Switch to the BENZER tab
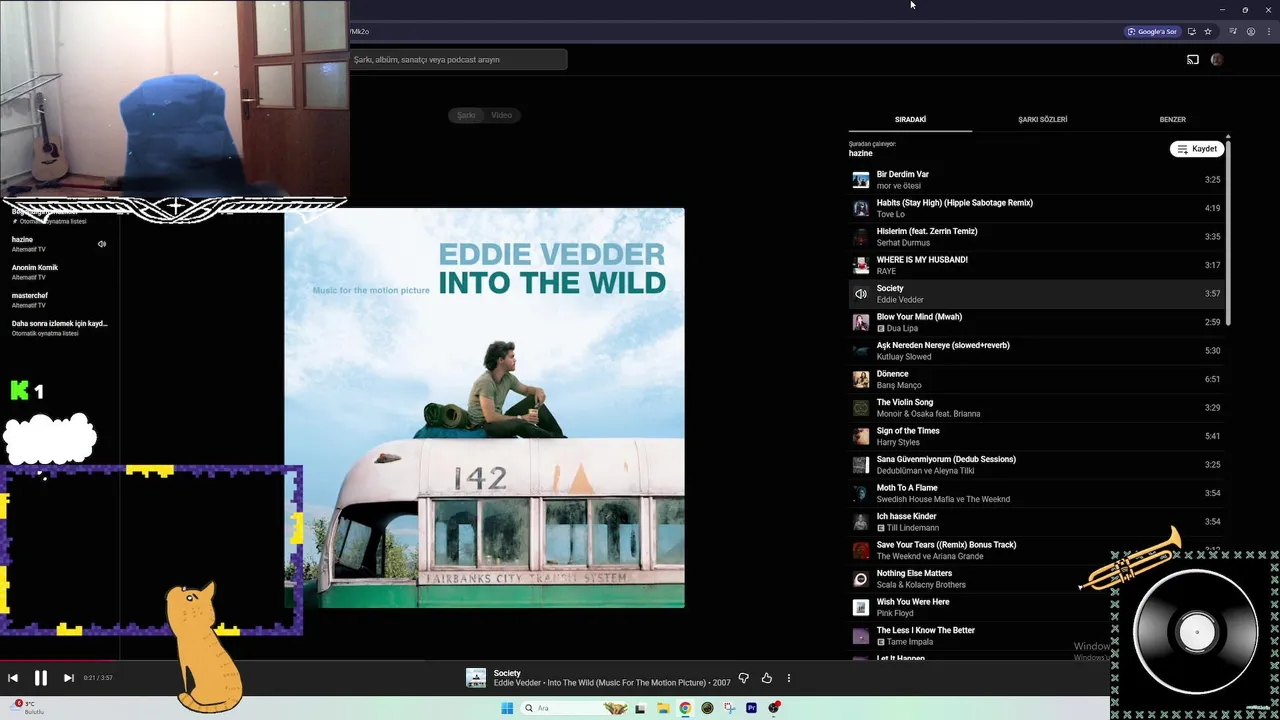This screenshot has height=720, width=1280. point(1172,120)
